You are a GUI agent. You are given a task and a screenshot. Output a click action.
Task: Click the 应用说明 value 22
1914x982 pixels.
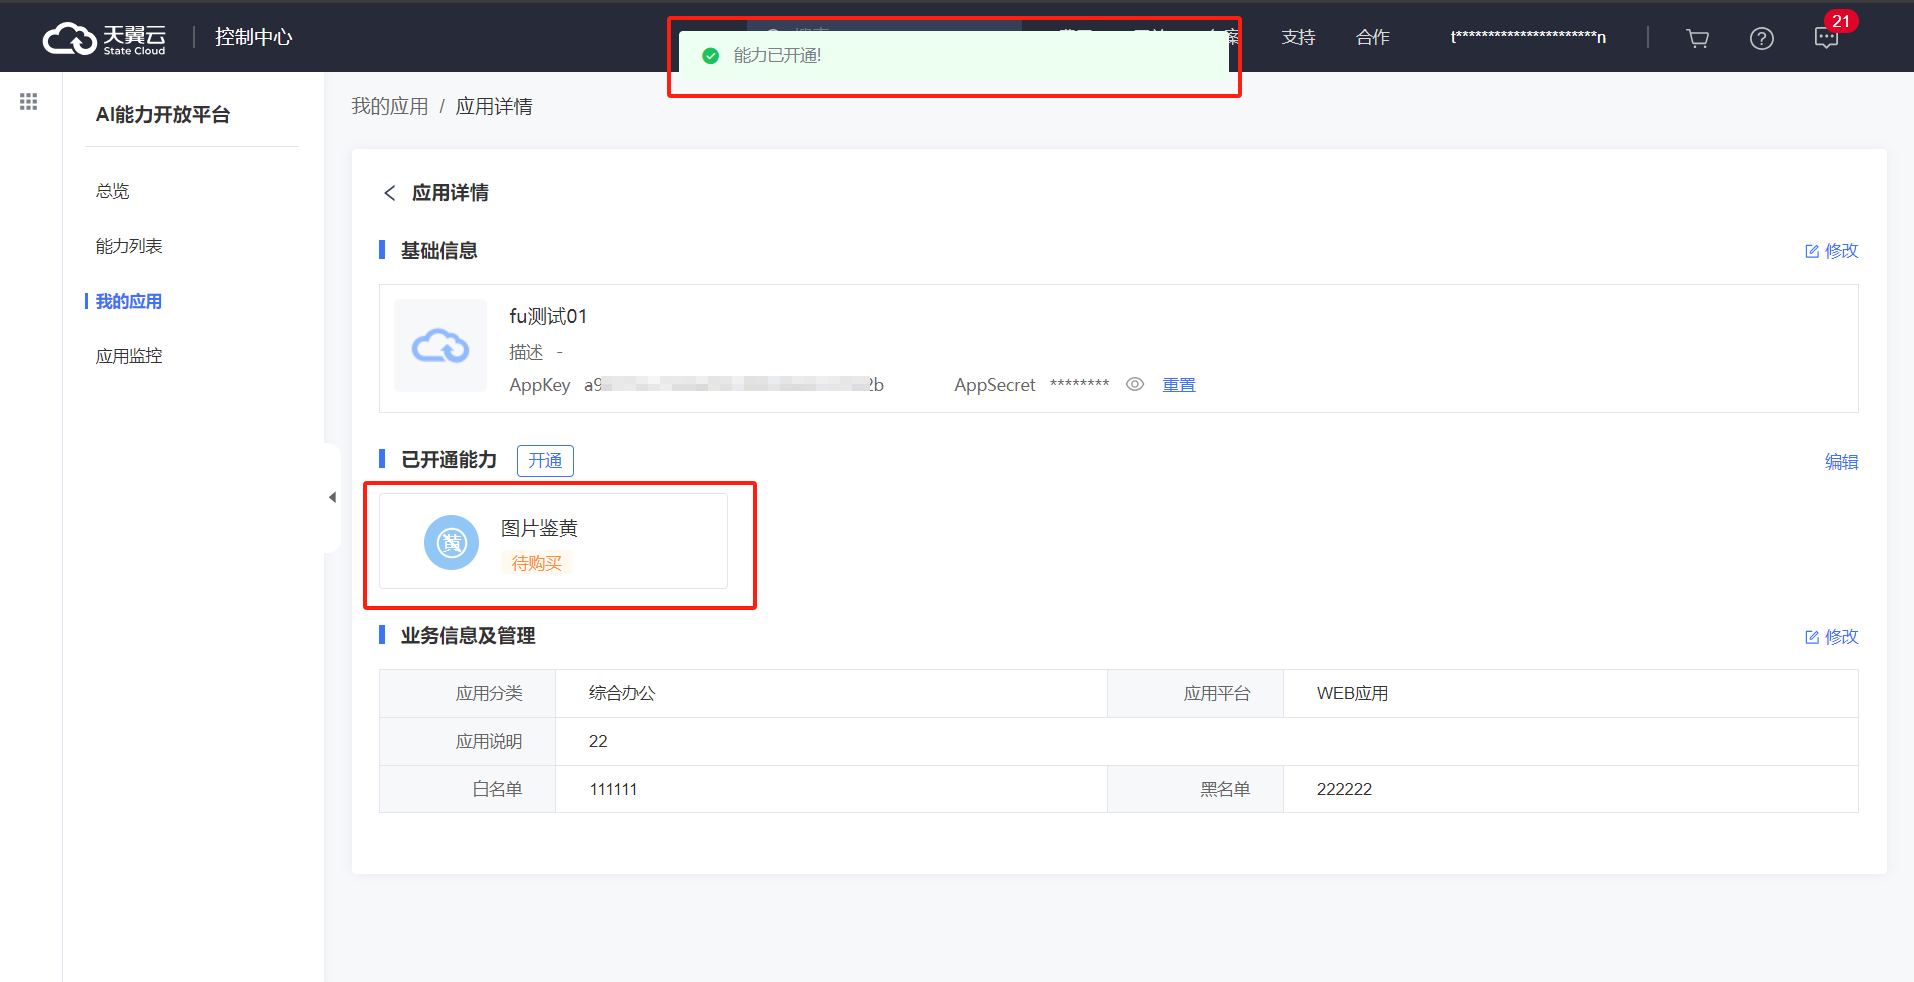(598, 741)
